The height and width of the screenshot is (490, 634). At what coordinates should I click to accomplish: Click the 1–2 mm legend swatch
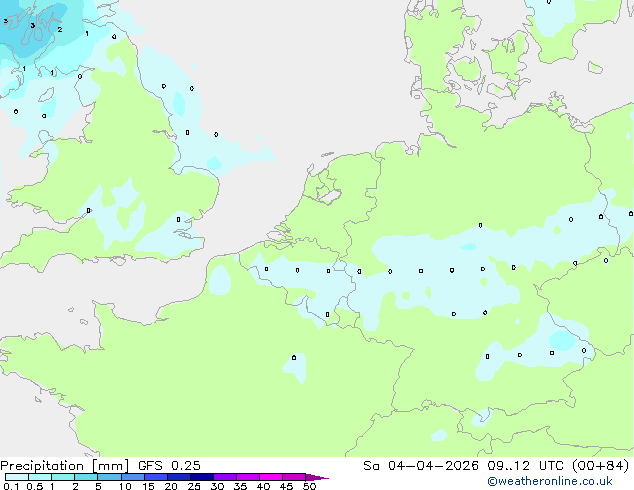[x=63, y=477]
